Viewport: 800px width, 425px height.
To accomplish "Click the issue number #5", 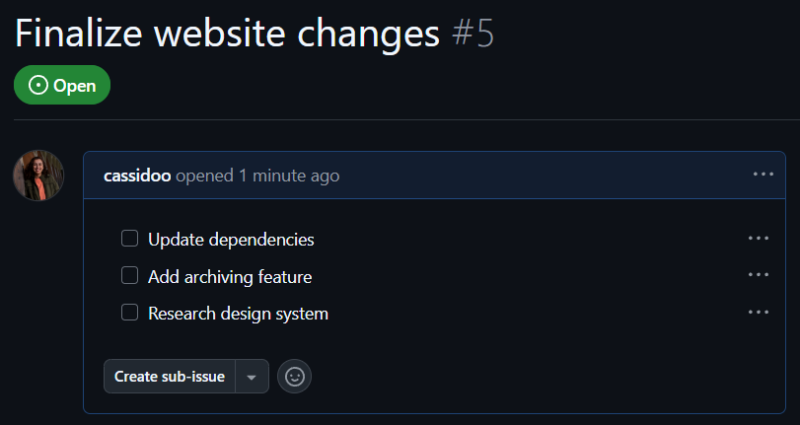I will 472,33.
